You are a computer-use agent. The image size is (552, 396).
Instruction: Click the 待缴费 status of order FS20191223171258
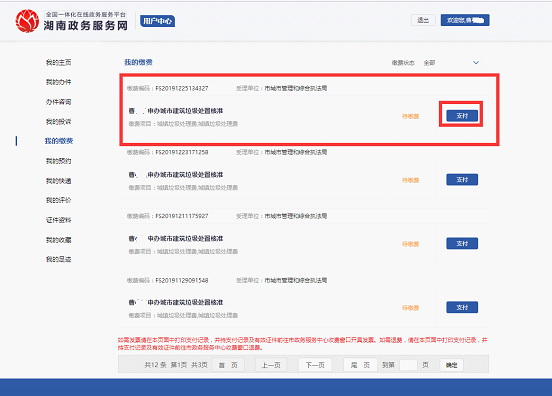click(x=410, y=180)
